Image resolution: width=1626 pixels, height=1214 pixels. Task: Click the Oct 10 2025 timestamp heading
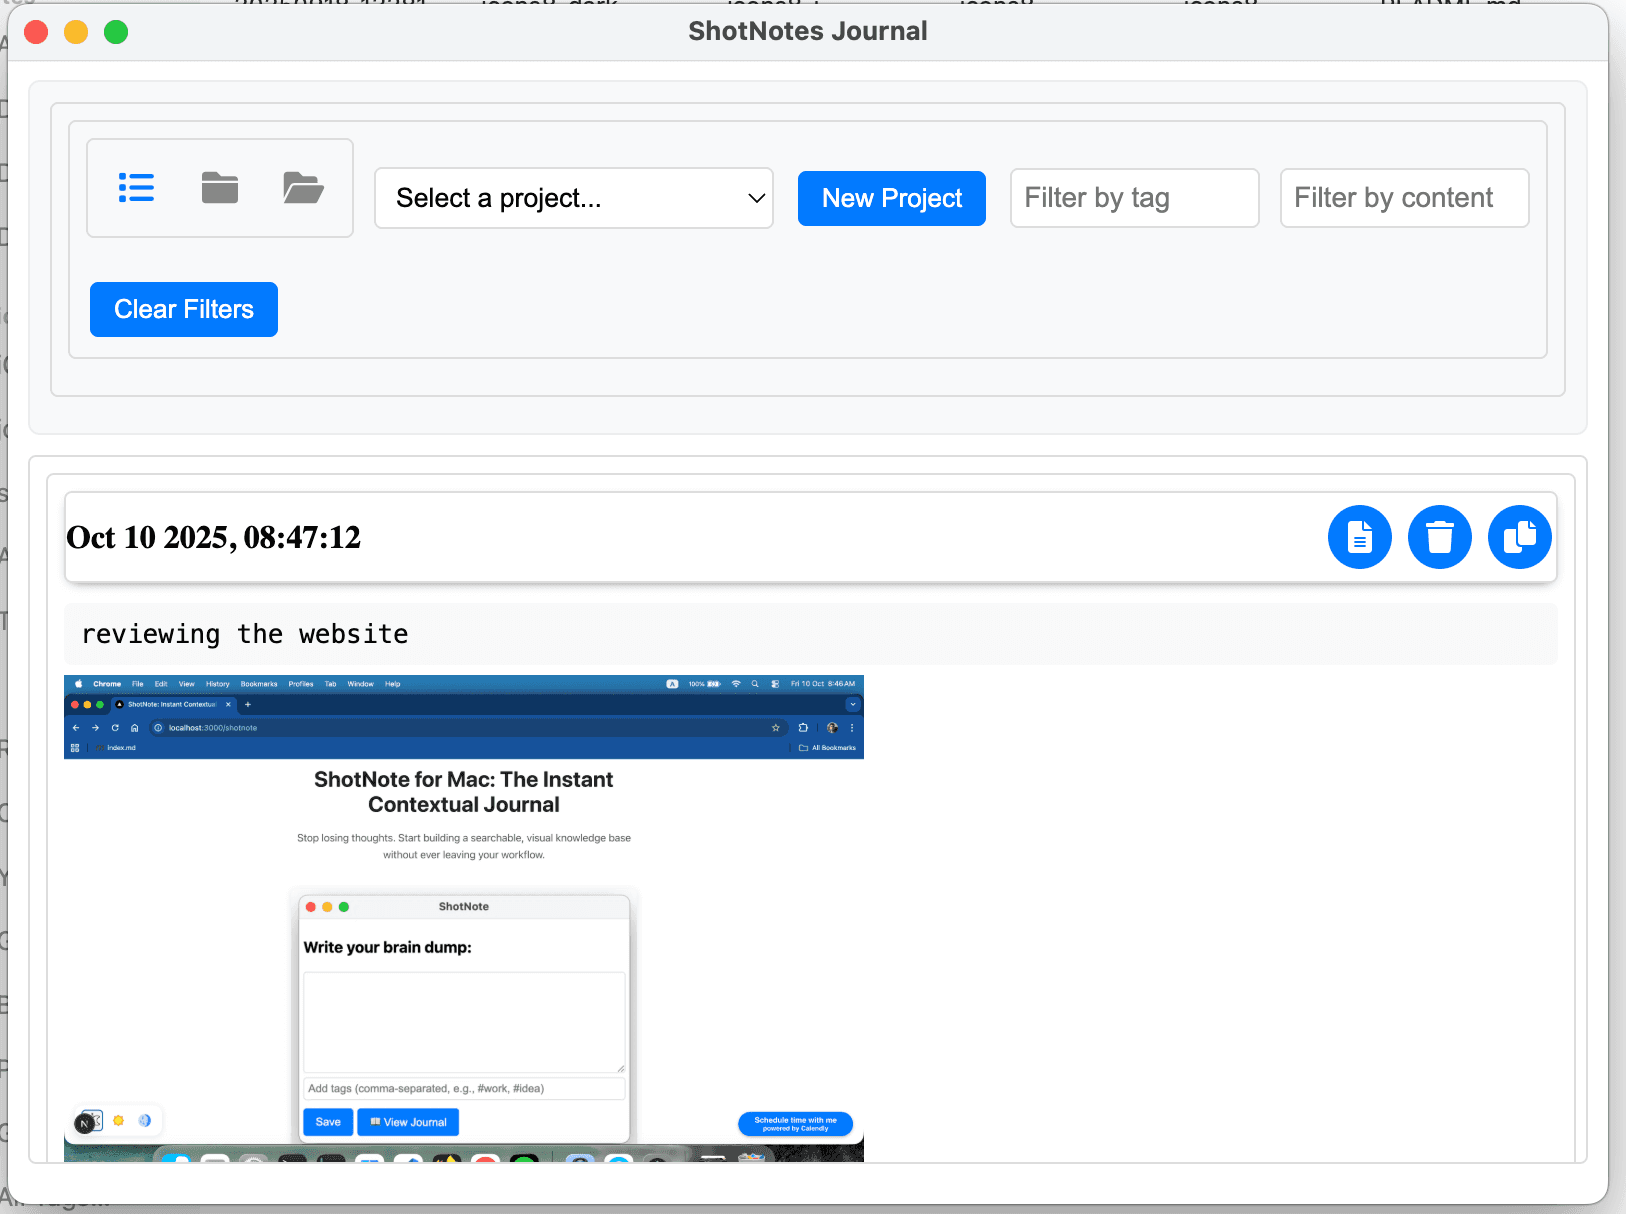pyautogui.click(x=213, y=538)
